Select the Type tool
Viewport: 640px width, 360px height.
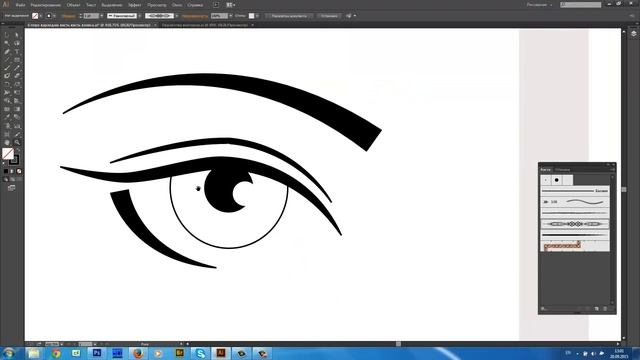(x=17, y=51)
